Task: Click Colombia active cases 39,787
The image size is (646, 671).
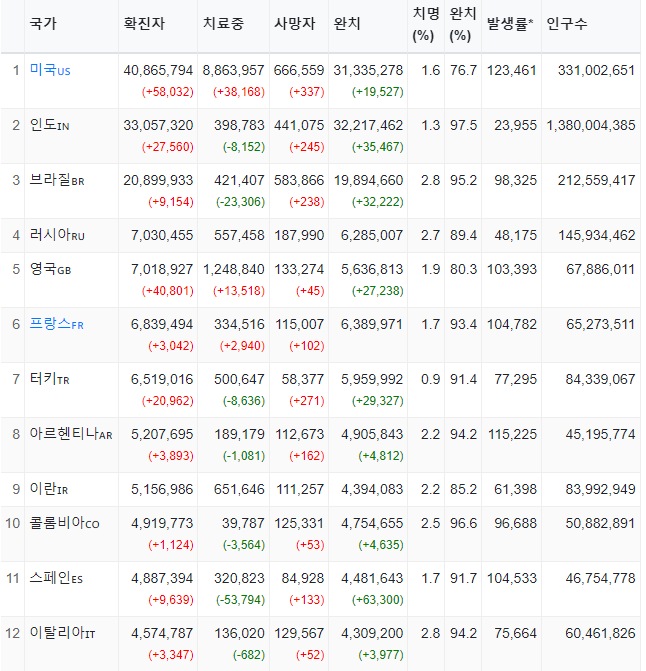Action: (243, 523)
